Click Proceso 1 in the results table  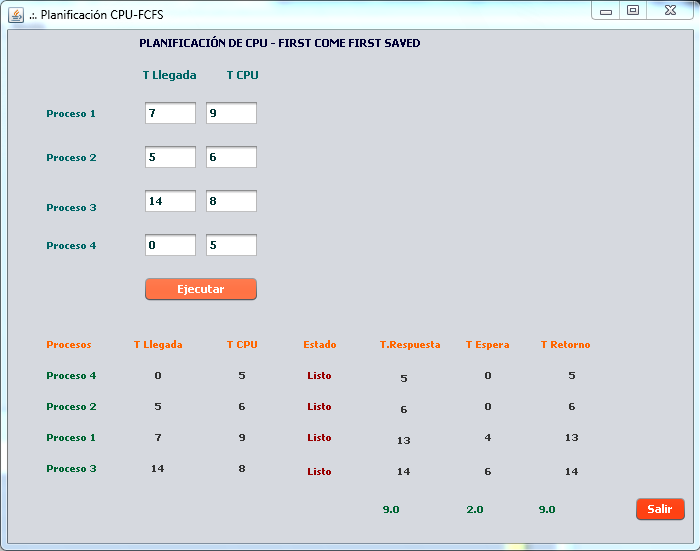point(71,438)
